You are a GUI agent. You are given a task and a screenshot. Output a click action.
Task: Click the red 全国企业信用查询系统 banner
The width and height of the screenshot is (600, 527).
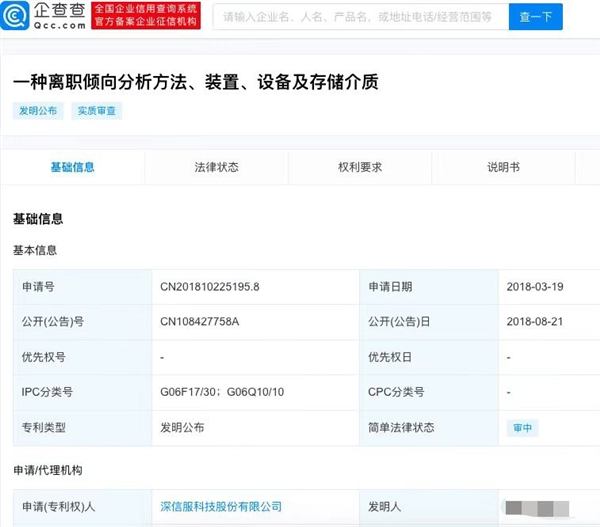pyautogui.click(x=145, y=16)
